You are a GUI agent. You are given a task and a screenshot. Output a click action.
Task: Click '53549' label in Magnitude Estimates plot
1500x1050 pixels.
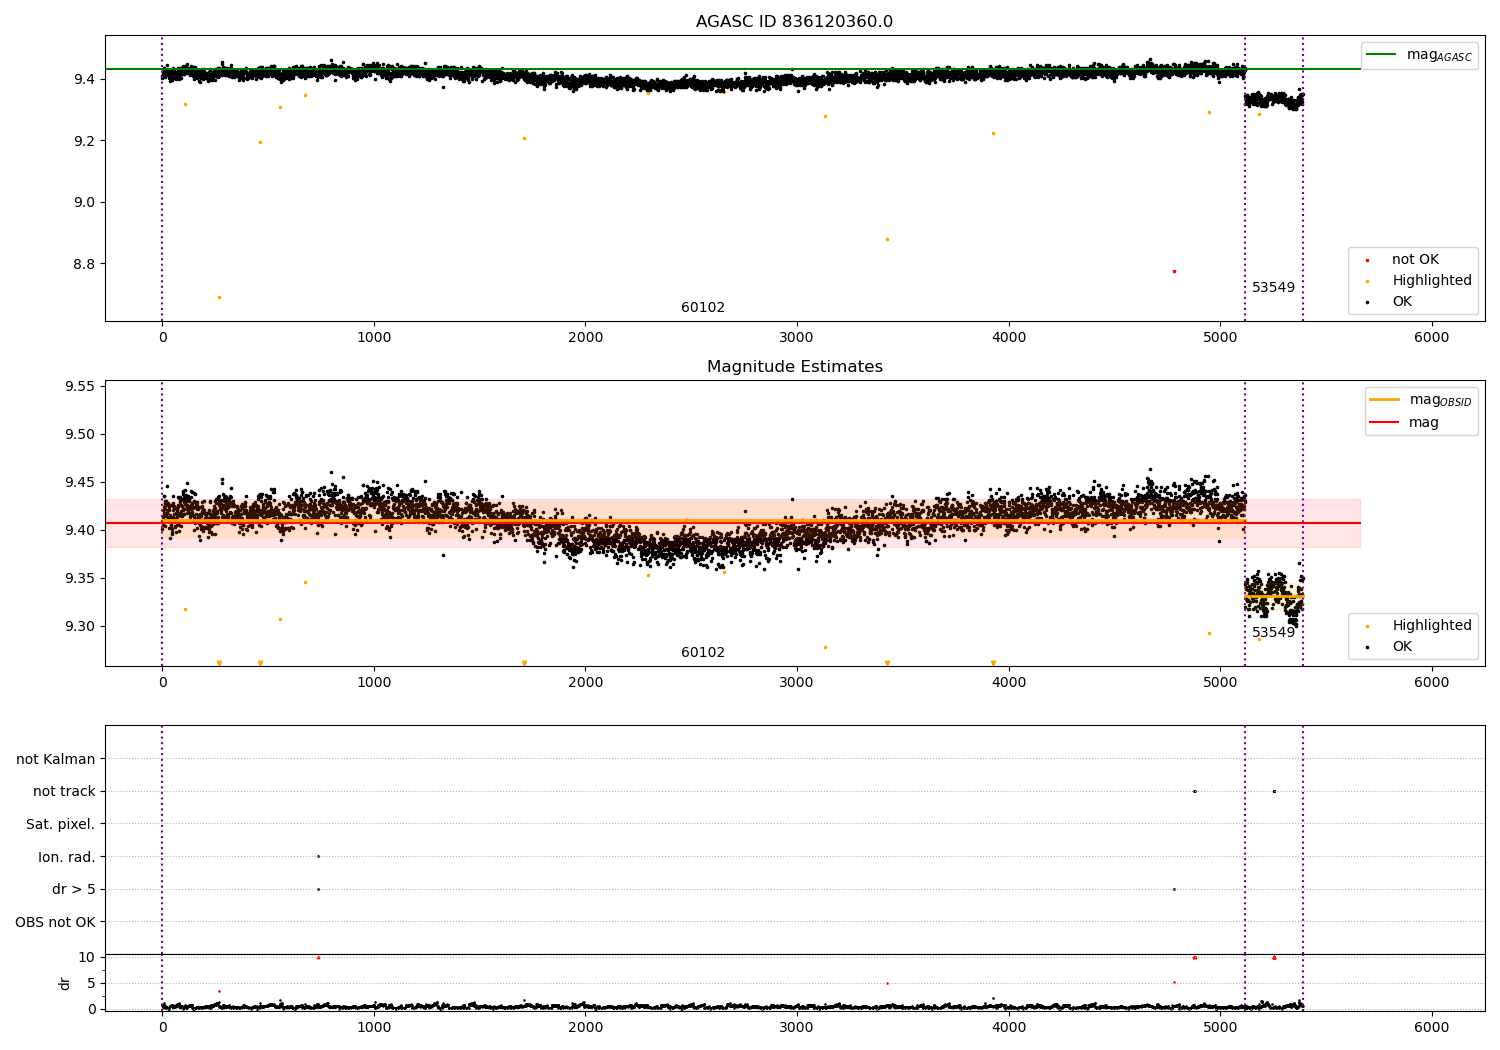[1273, 633]
